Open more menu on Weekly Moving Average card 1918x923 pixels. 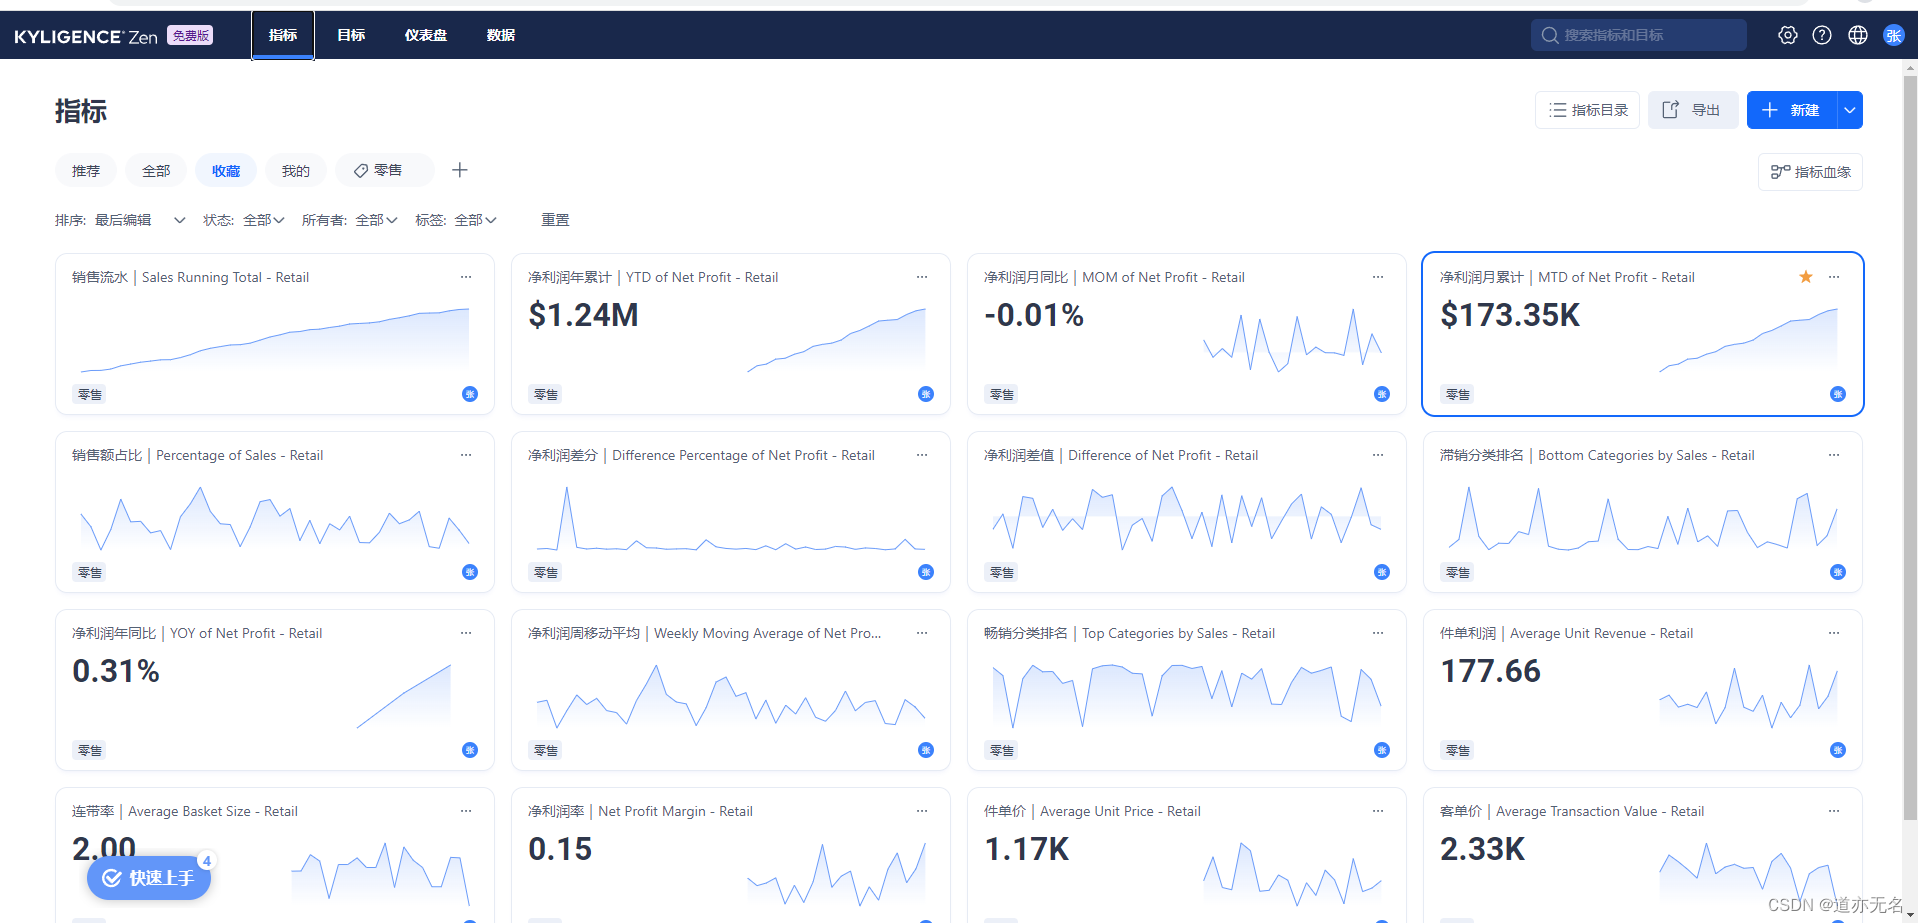pyautogui.click(x=922, y=633)
